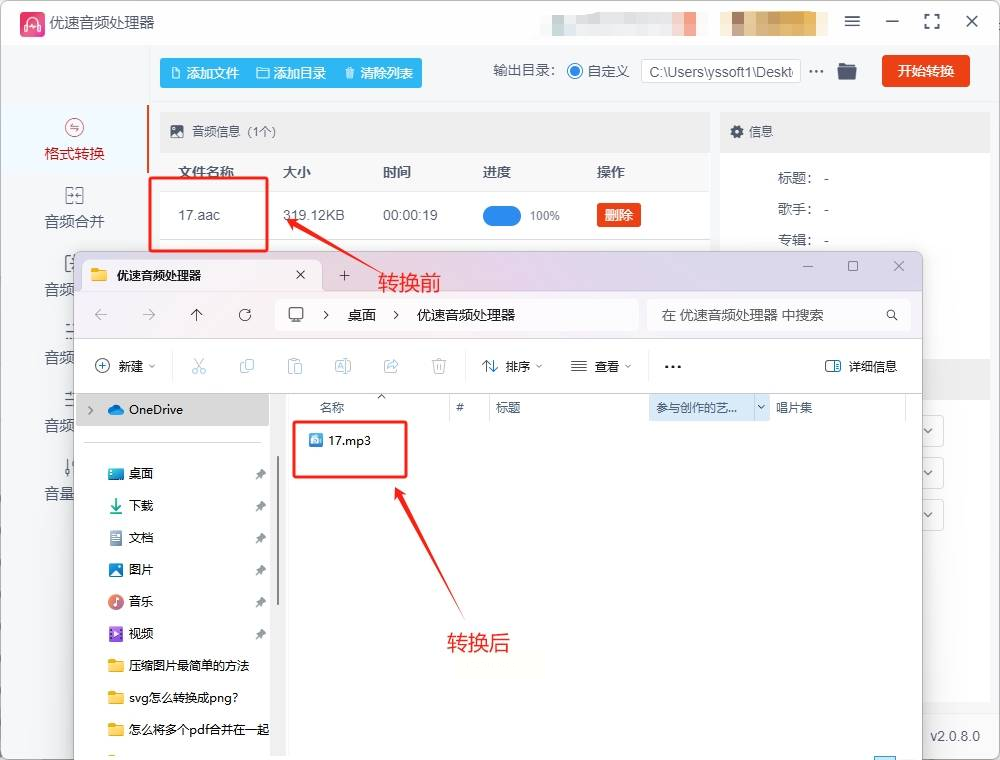This screenshot has height=760, width=1000.
Task: Unpin 桌面 using its pin icon
Action: click(x=260, y=474)
